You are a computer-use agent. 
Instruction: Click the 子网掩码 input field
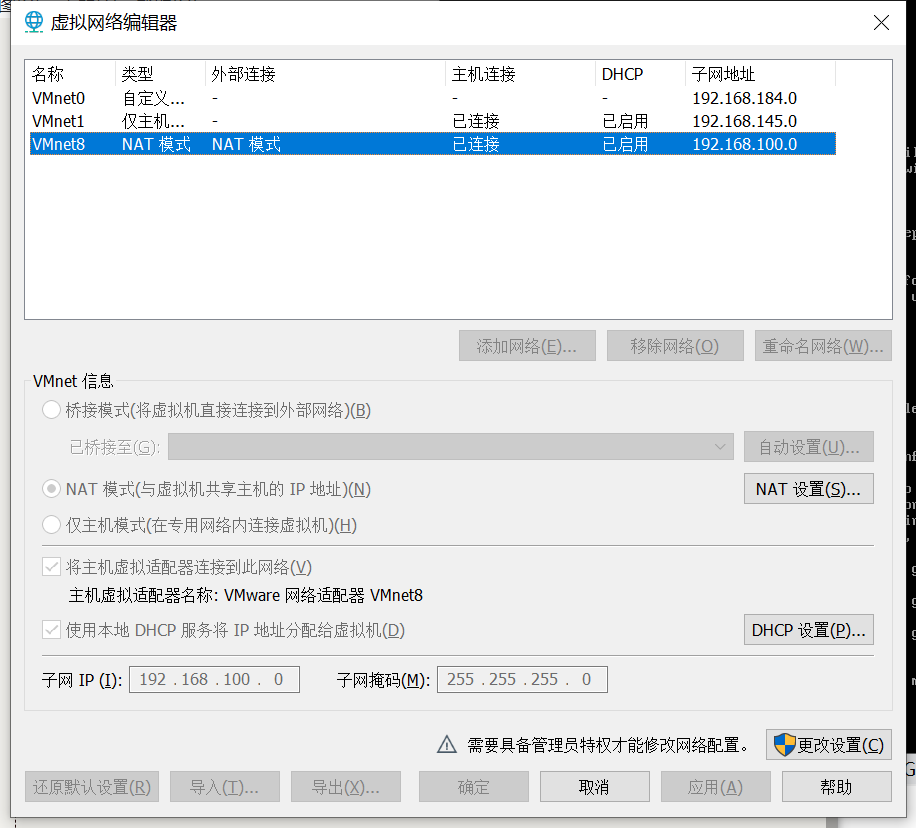[x=522, y=680]
